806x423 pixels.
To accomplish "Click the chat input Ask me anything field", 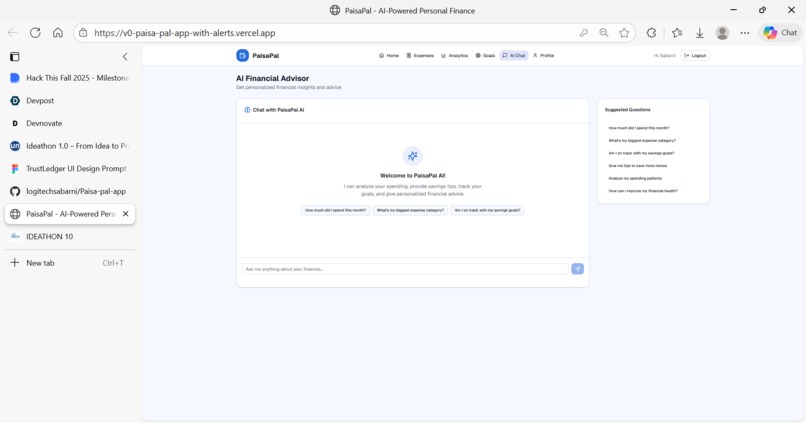I will point(405,269).
